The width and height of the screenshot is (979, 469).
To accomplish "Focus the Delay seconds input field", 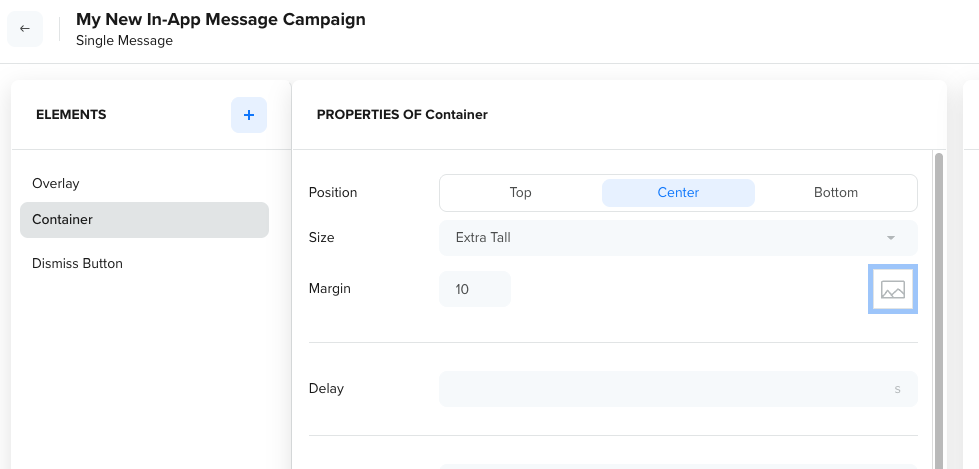I will (x=678, y=389).
